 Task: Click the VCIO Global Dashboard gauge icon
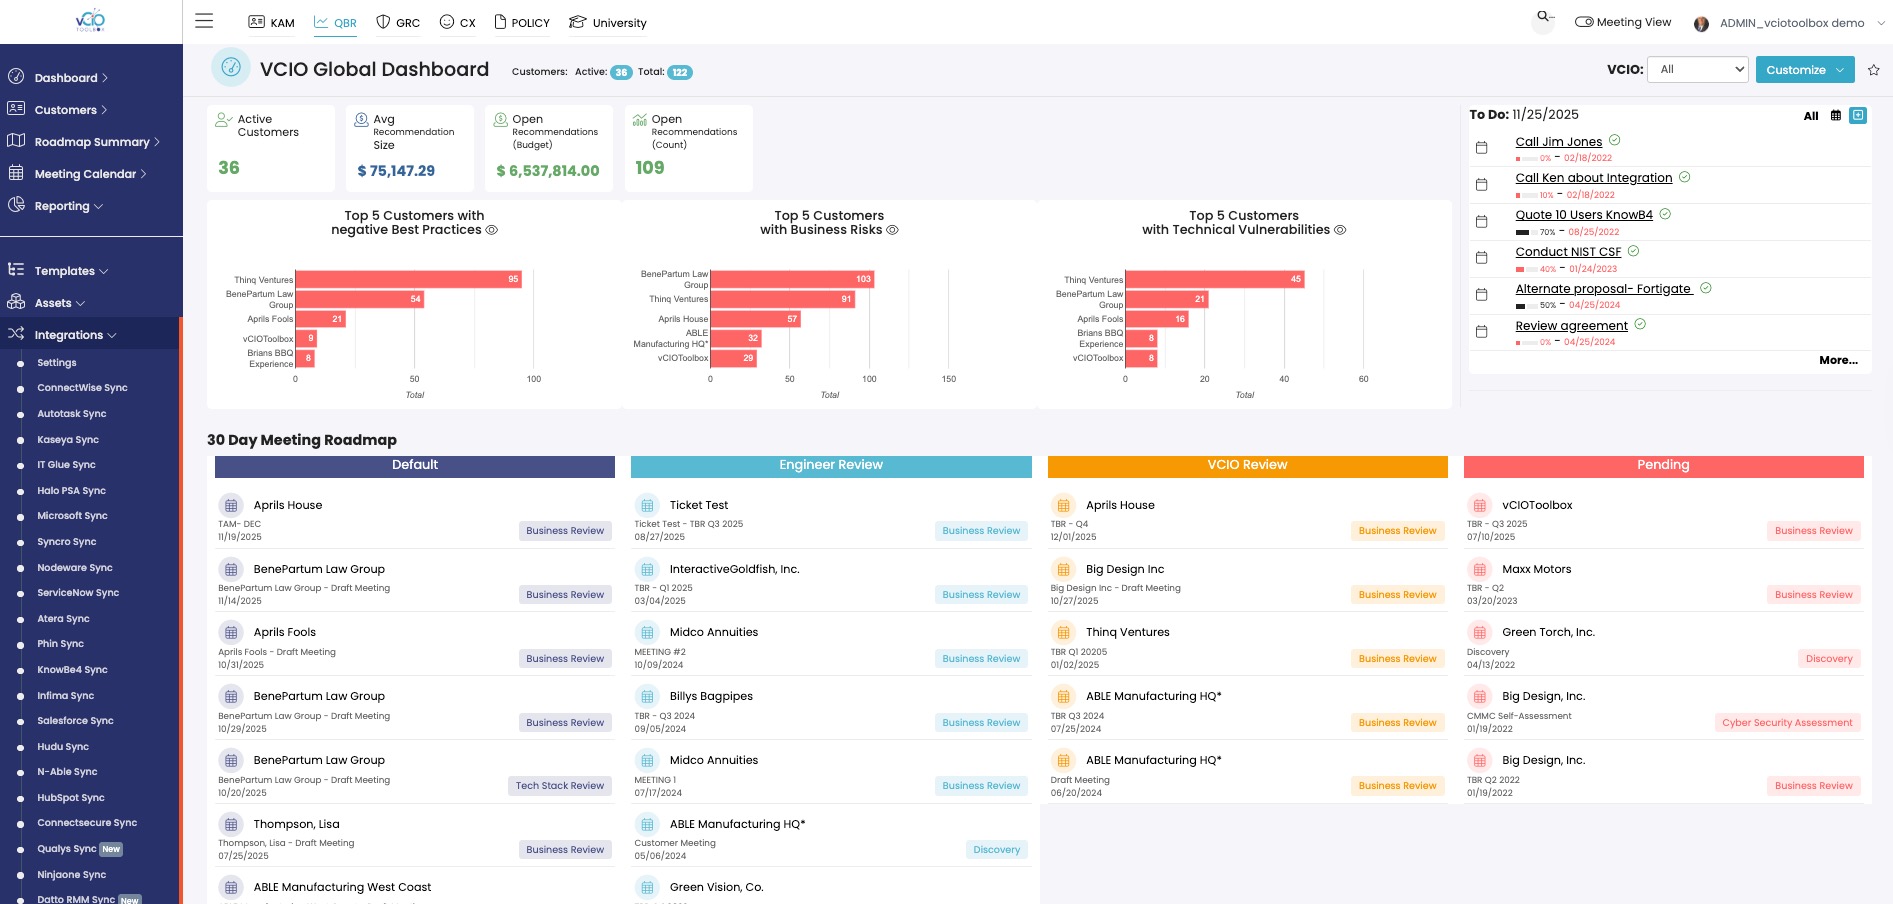tap(231, 67)
